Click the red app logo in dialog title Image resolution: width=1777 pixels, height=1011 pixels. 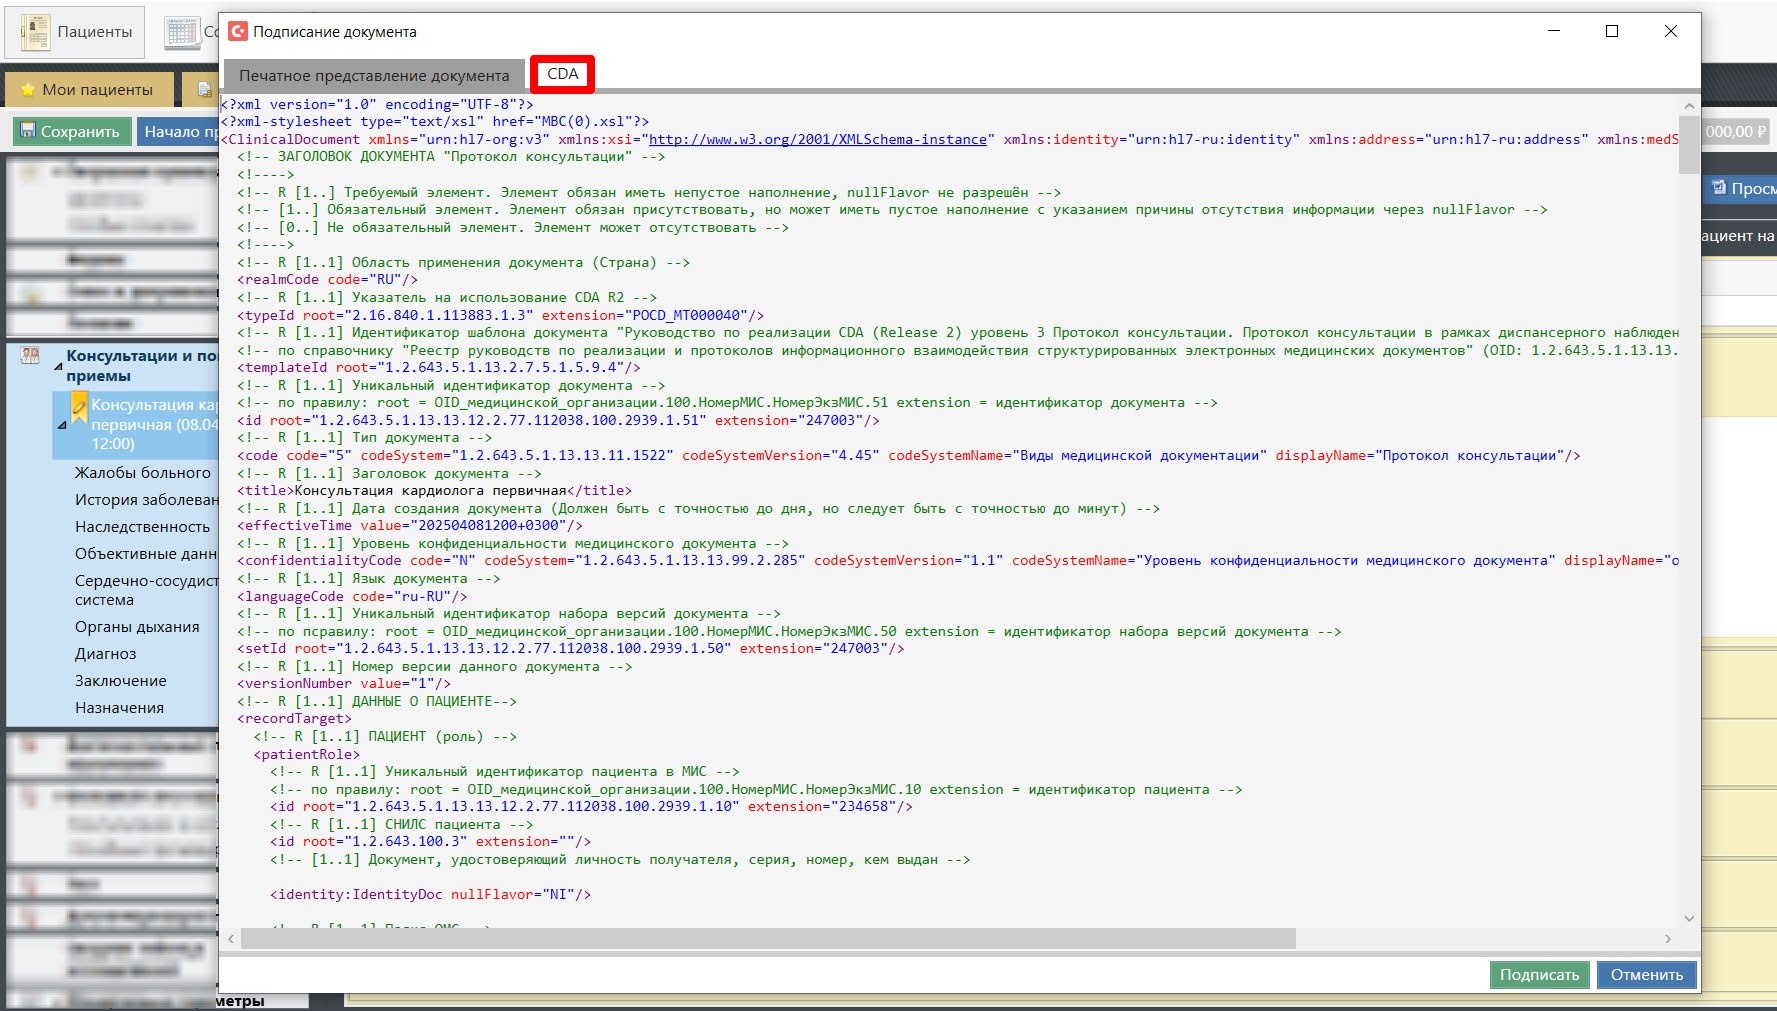coord(238,32)
